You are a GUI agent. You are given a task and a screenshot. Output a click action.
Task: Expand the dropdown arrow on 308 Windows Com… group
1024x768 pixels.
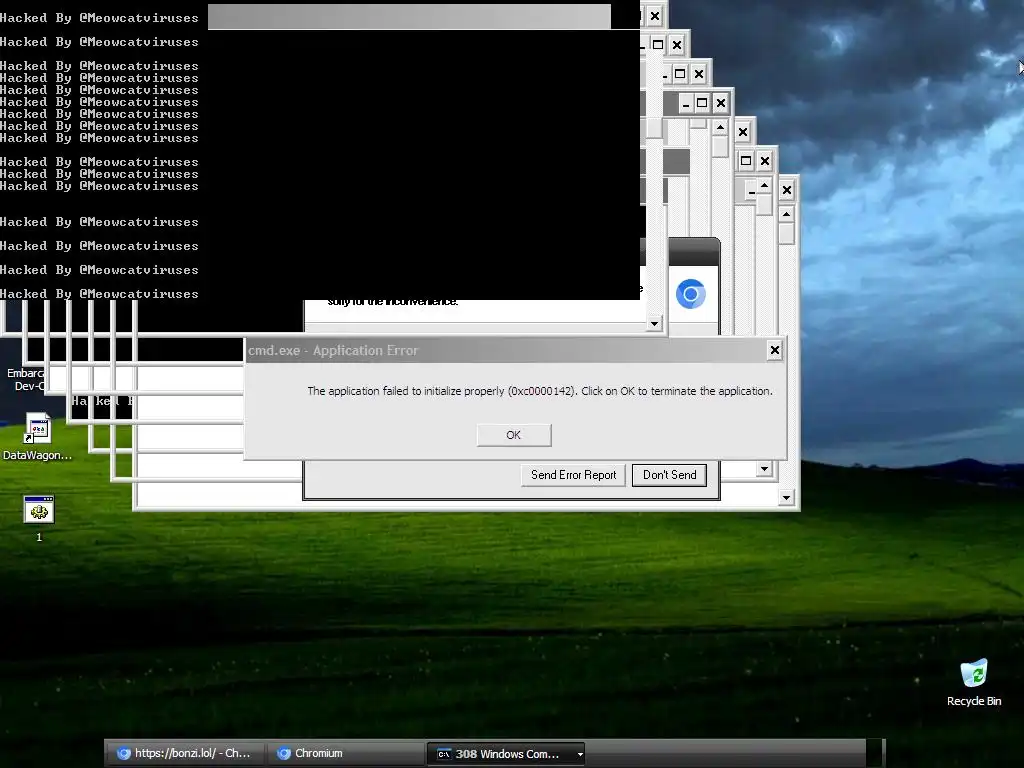pos(579,754)
